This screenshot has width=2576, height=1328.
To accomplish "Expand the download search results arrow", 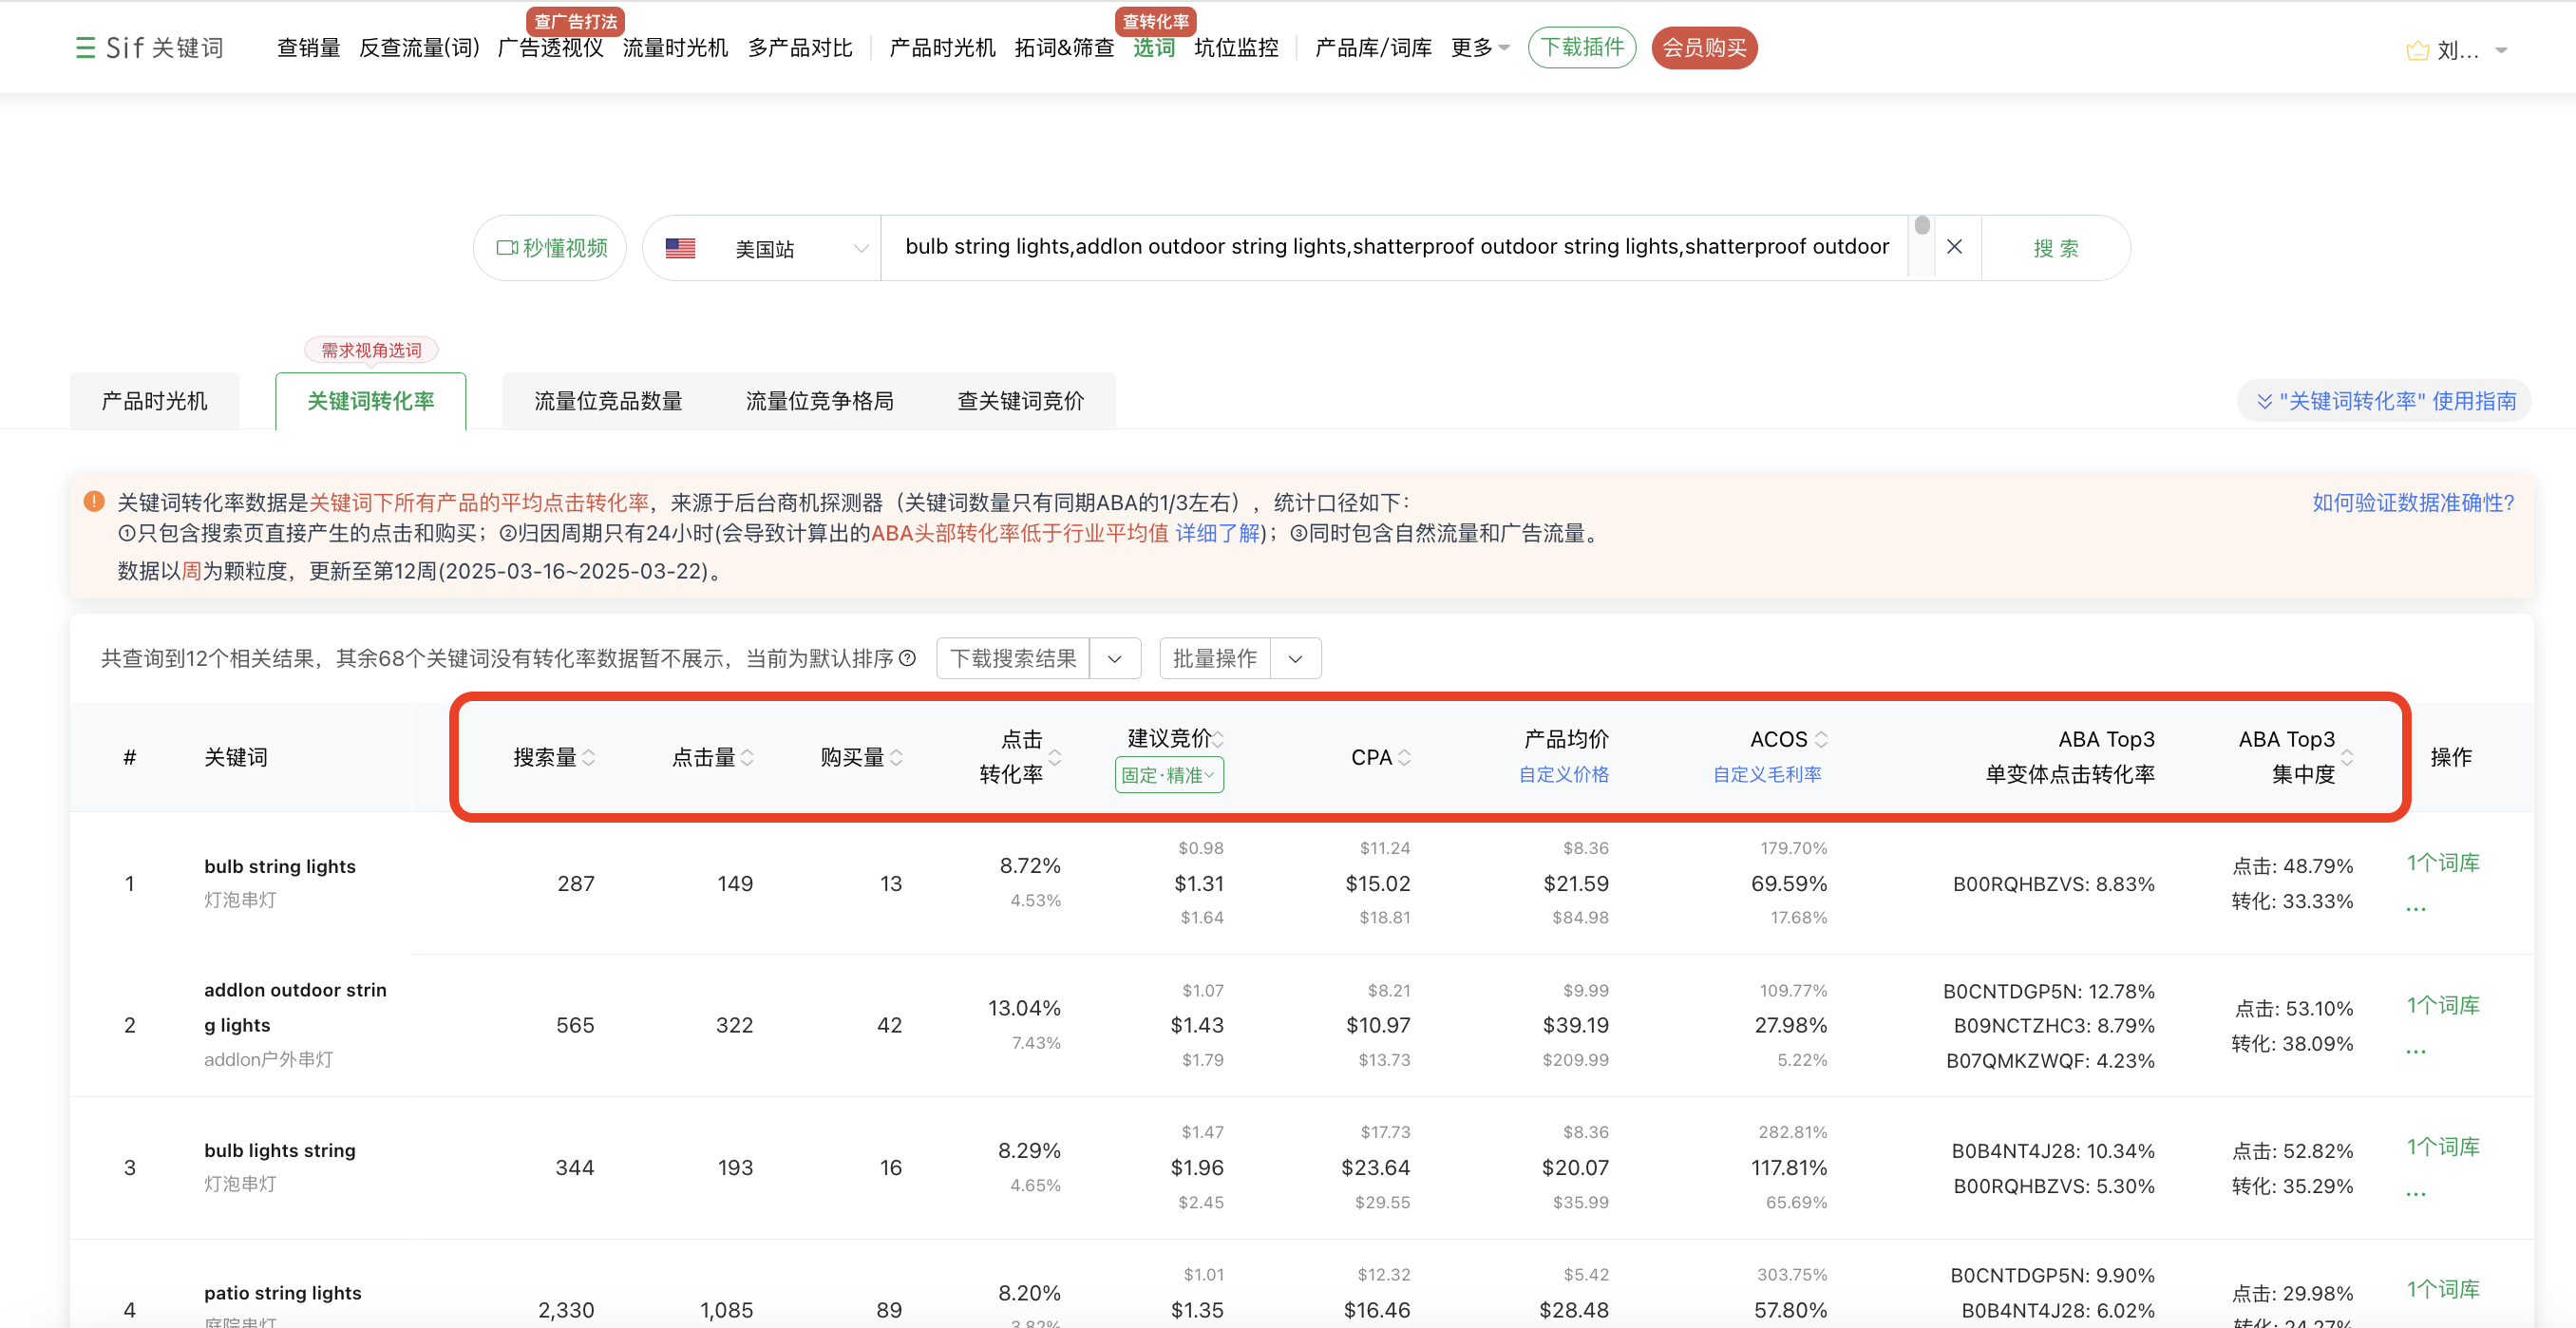I will click(x=1115, y=659).
